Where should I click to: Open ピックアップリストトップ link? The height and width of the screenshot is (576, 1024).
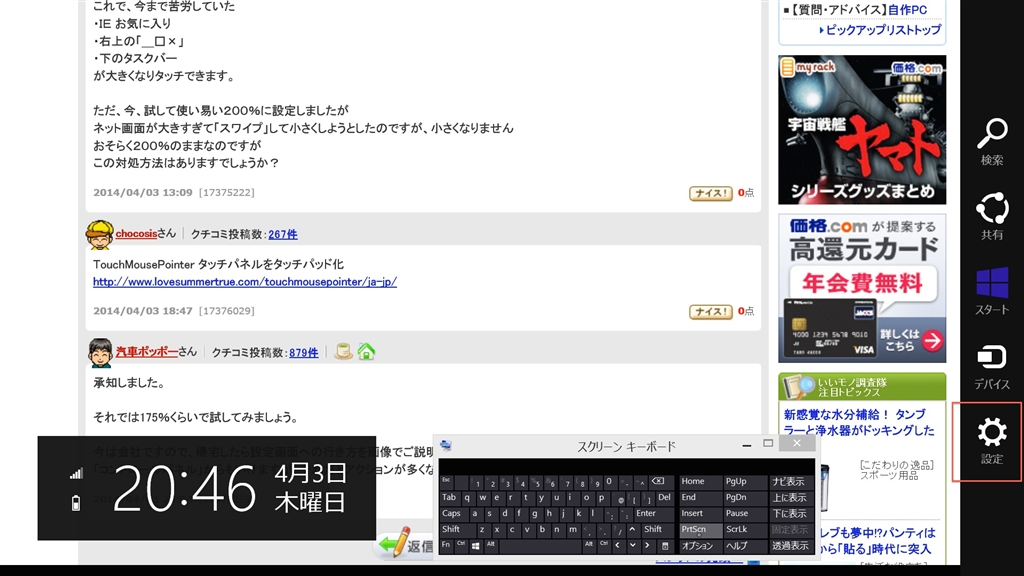(884, 30)
